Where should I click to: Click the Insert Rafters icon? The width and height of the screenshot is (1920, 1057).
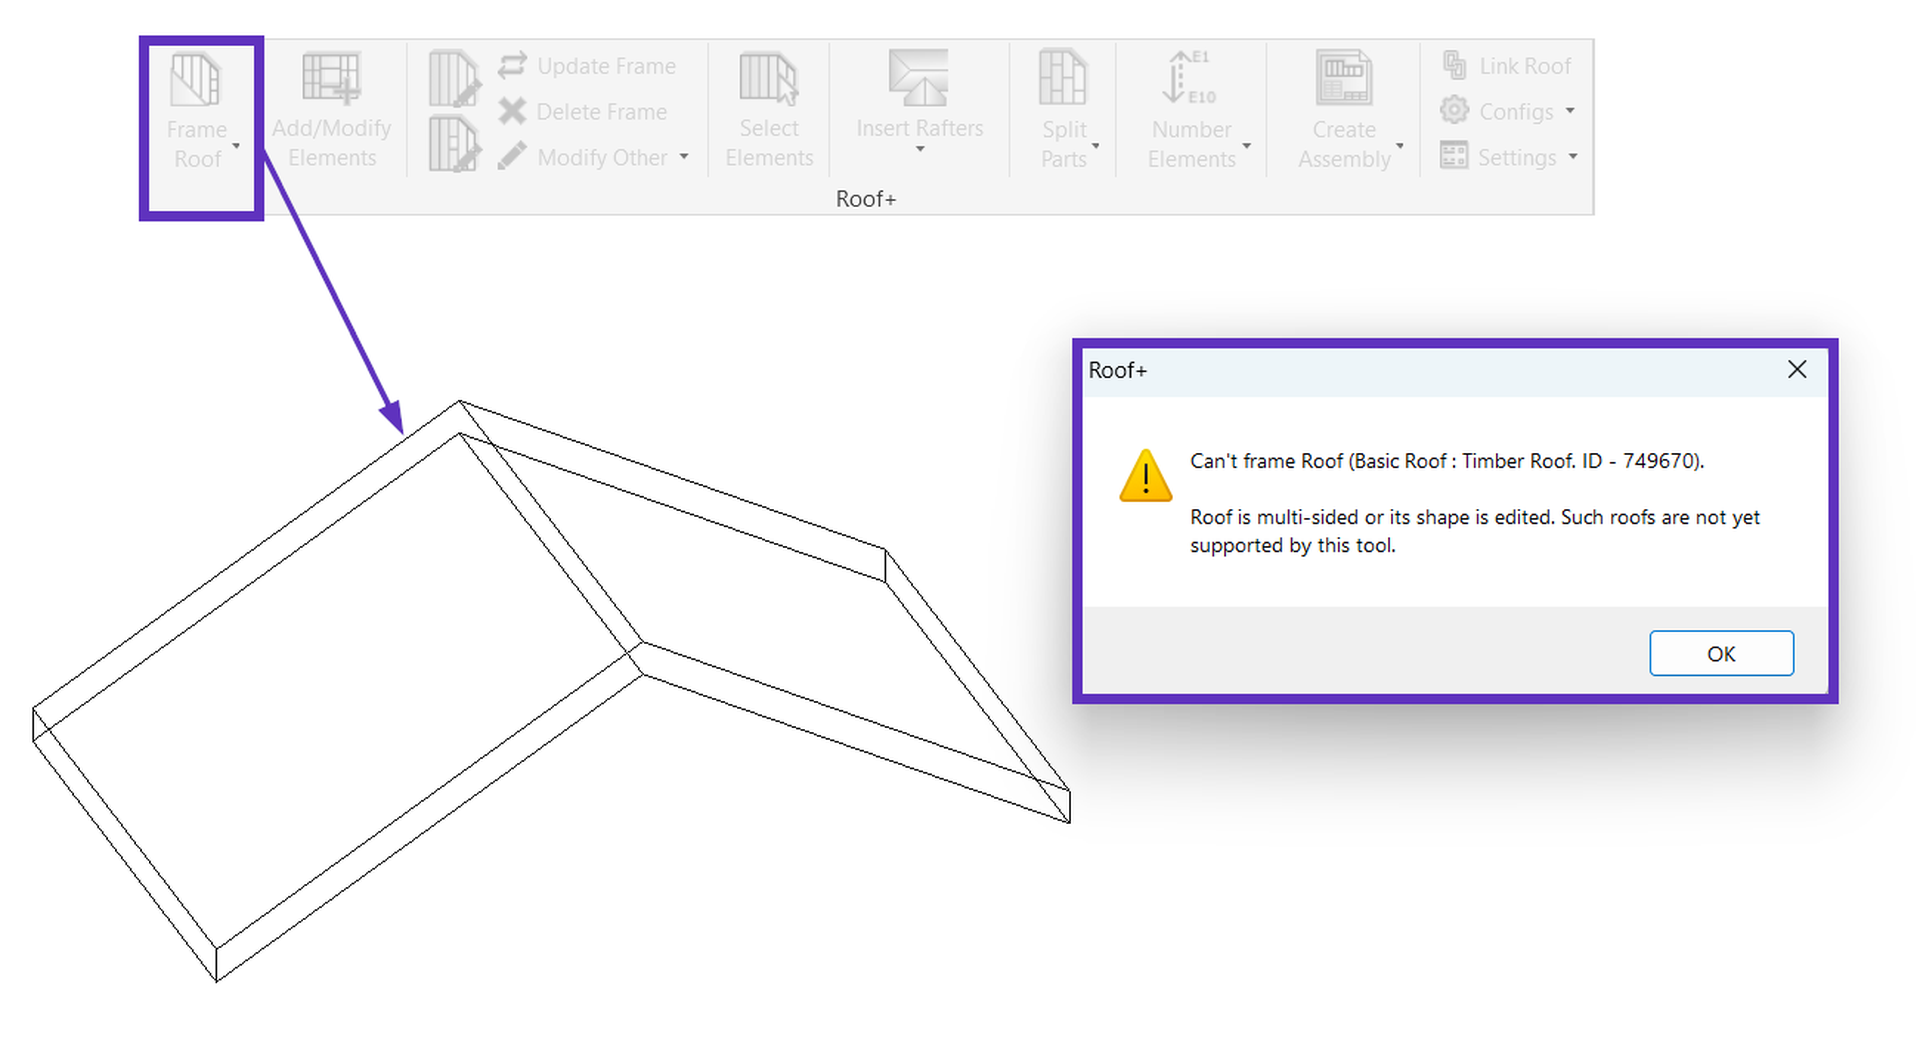pos(918,77)
